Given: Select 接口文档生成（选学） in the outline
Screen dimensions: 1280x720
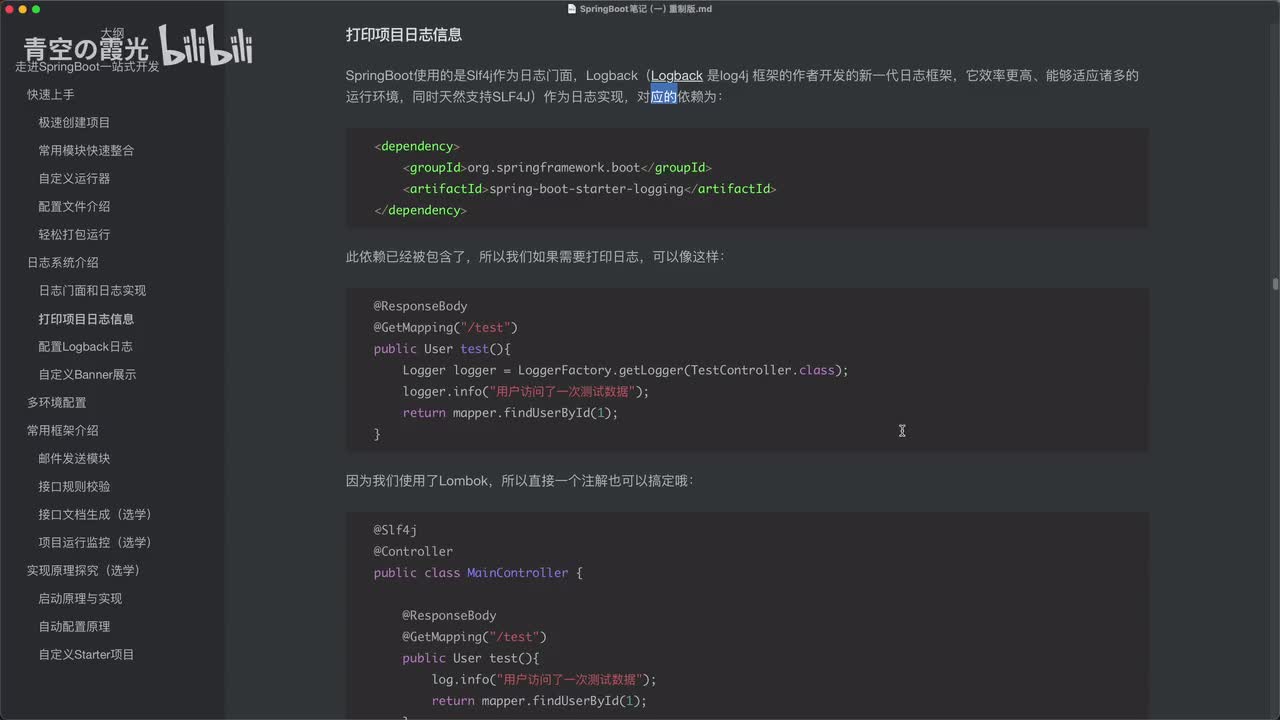Looking at the screenshot, I should coord(95,514).
